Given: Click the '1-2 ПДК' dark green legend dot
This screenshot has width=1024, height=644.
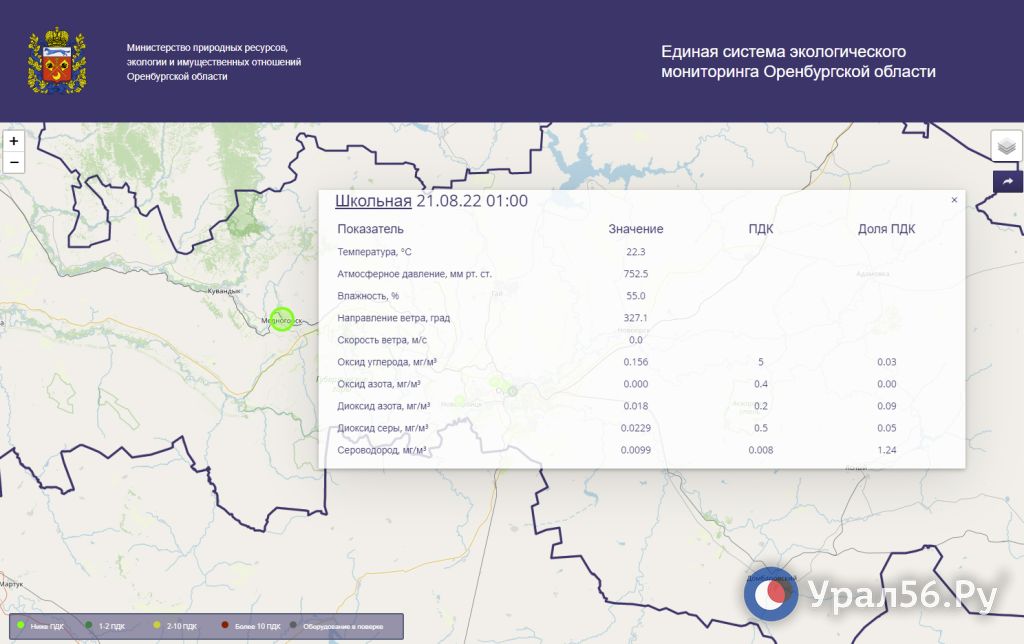Looking at the screenshot, I should (x=89, y=625).
